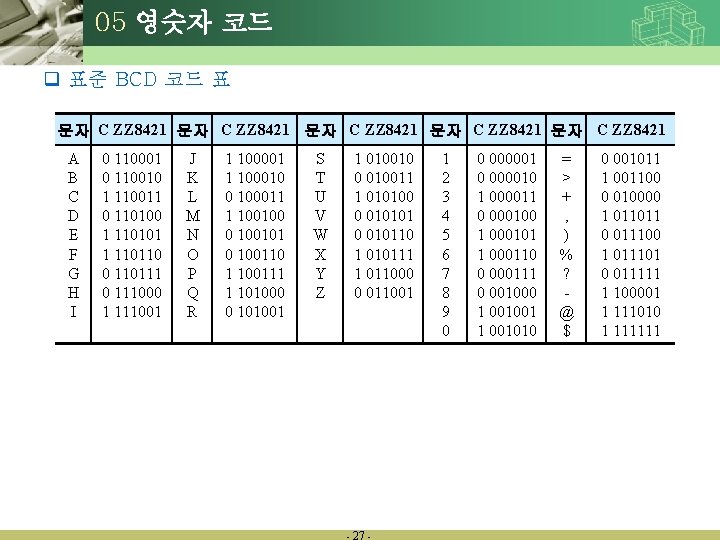The height and width of the screenshot is (540, 720).
Task: Click the question mark symbol cell
Action: [x=566, y=274]
